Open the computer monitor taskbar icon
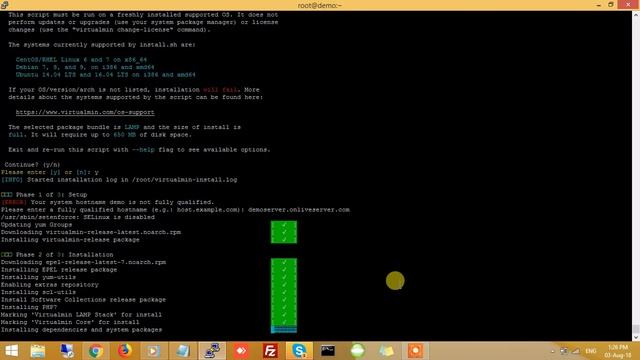640x360 pixels. click(x=67, y=351)
